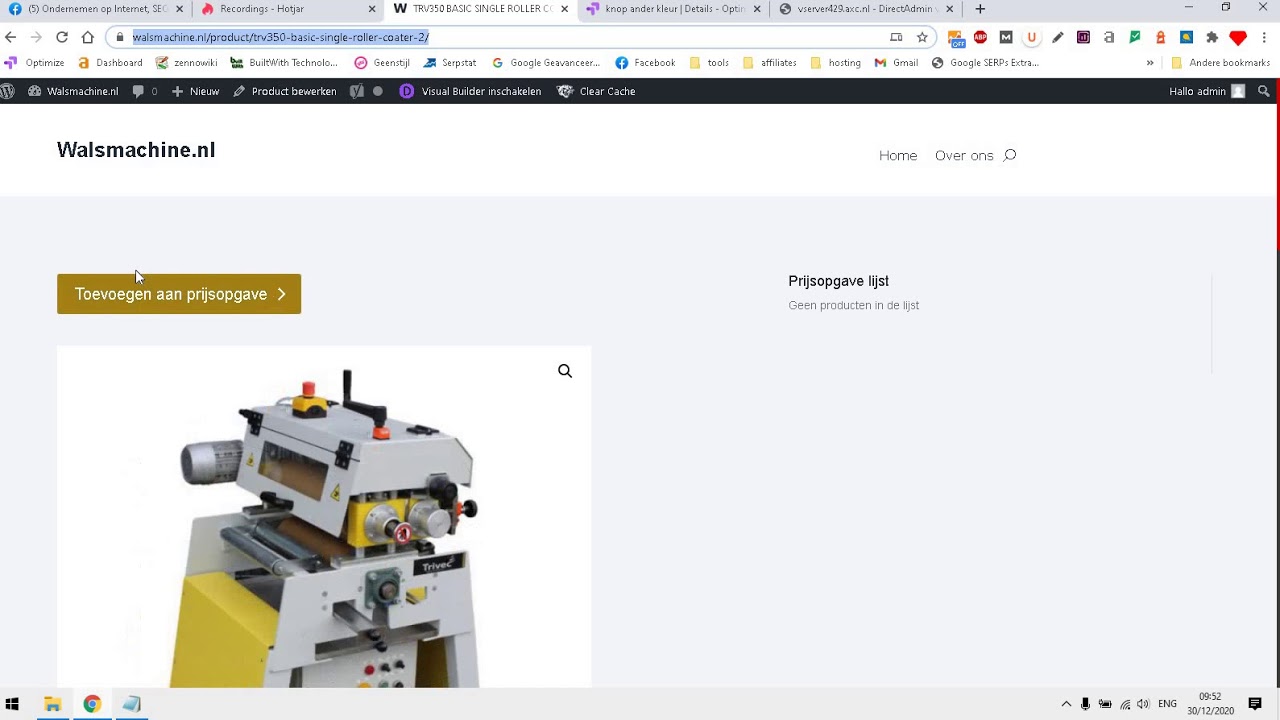
Task: Open the Geenstijl bookmark
Action: 382,62
